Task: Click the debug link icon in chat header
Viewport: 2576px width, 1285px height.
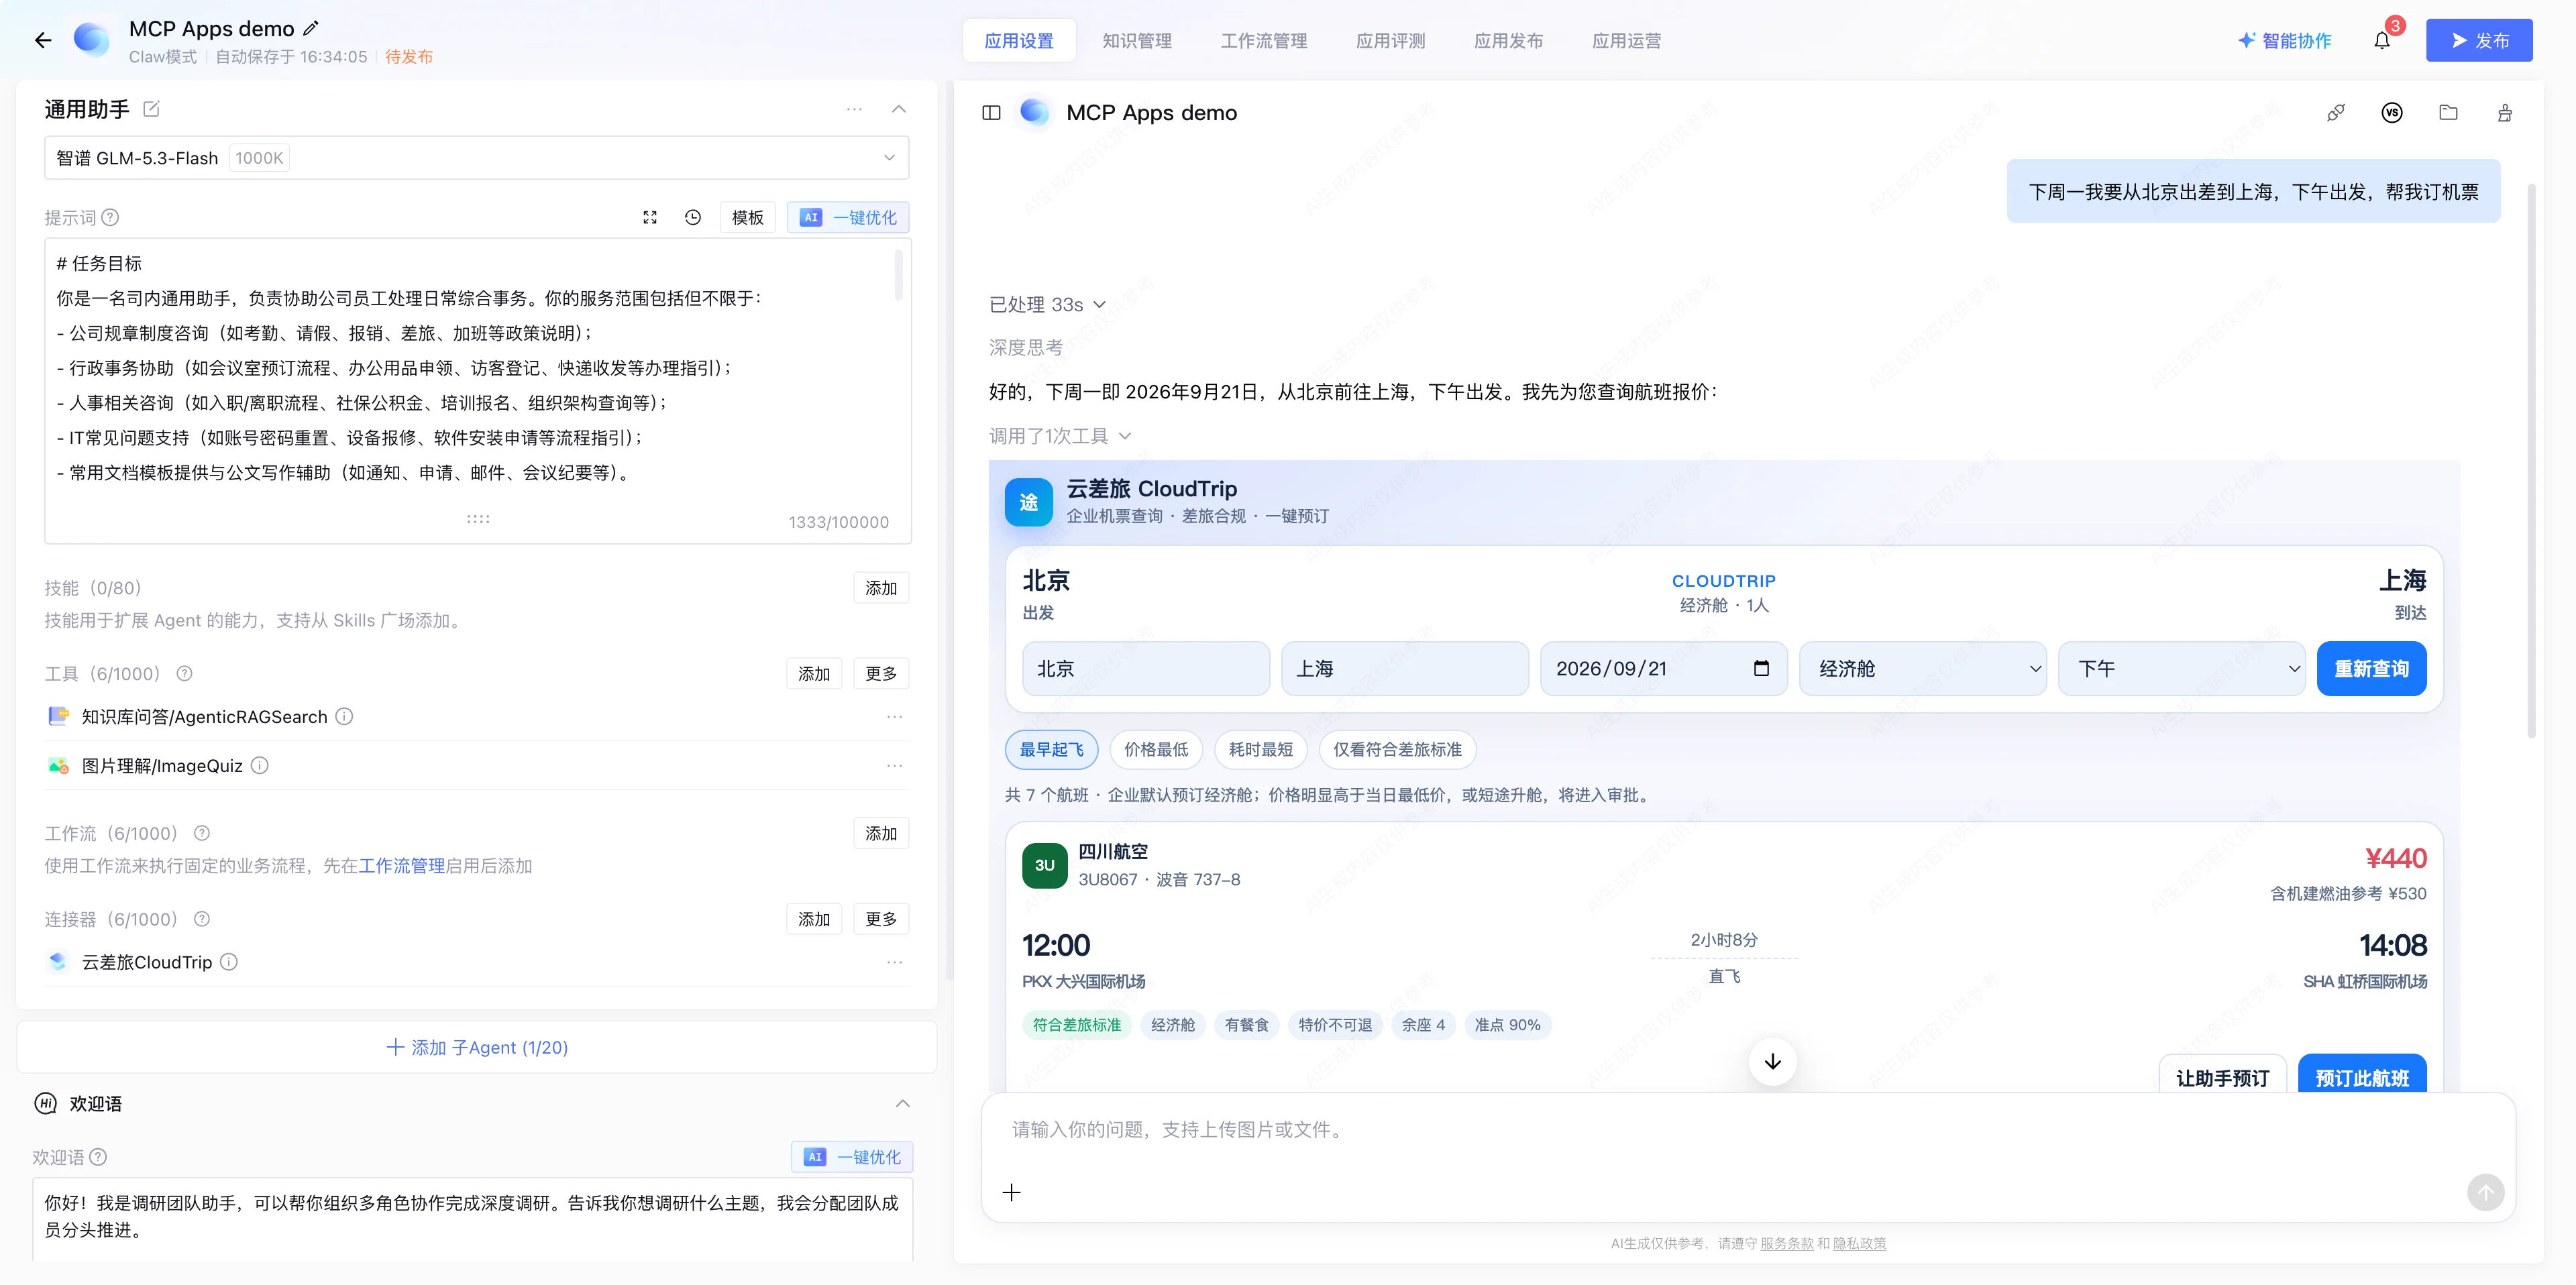Action: coord(2335,113)
